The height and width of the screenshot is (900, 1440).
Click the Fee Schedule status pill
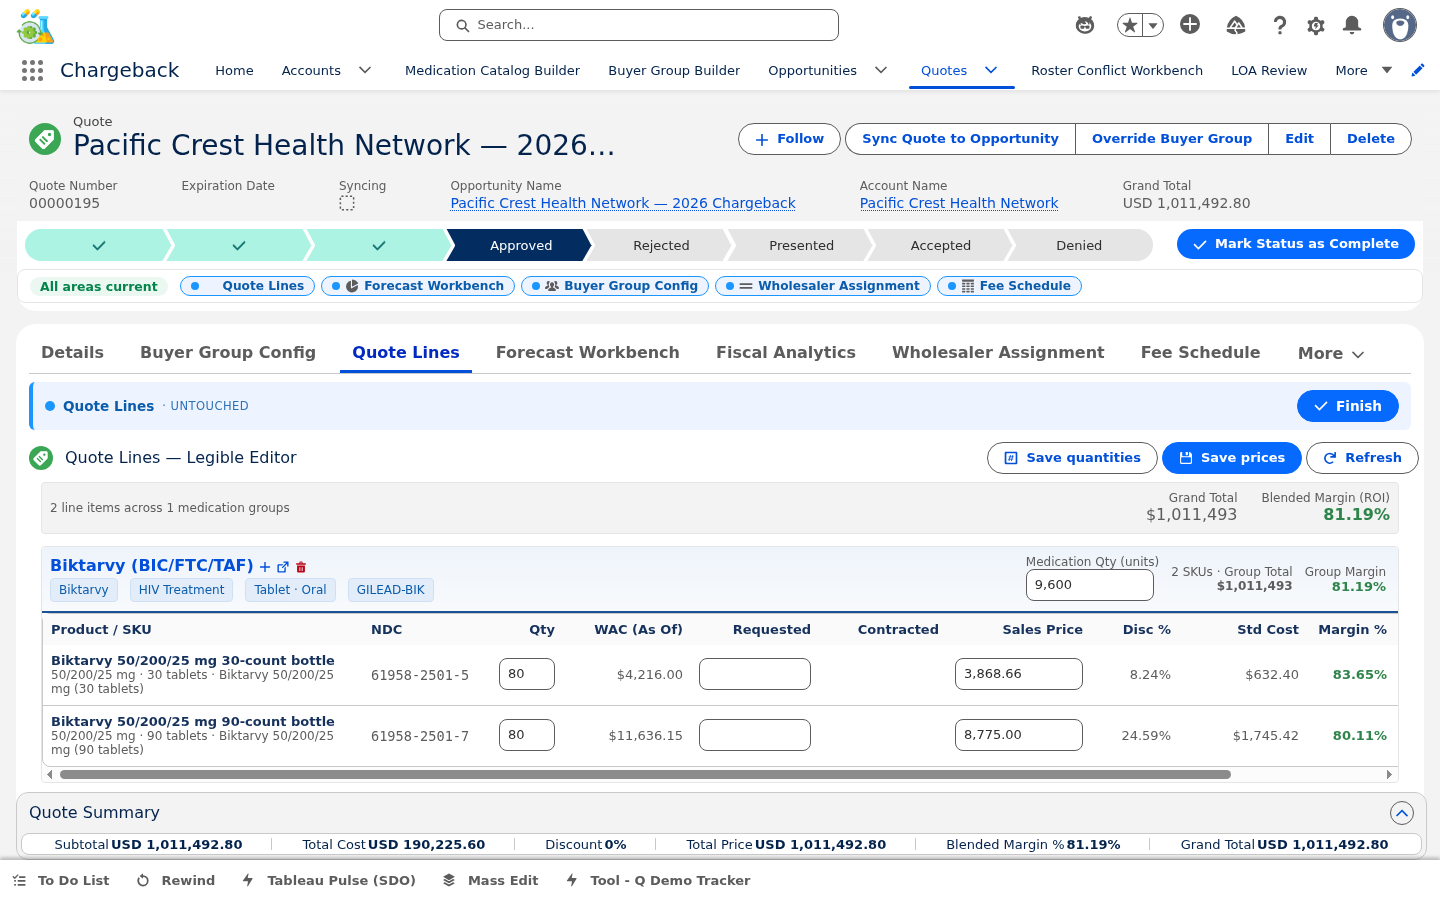coord(1009,286)
